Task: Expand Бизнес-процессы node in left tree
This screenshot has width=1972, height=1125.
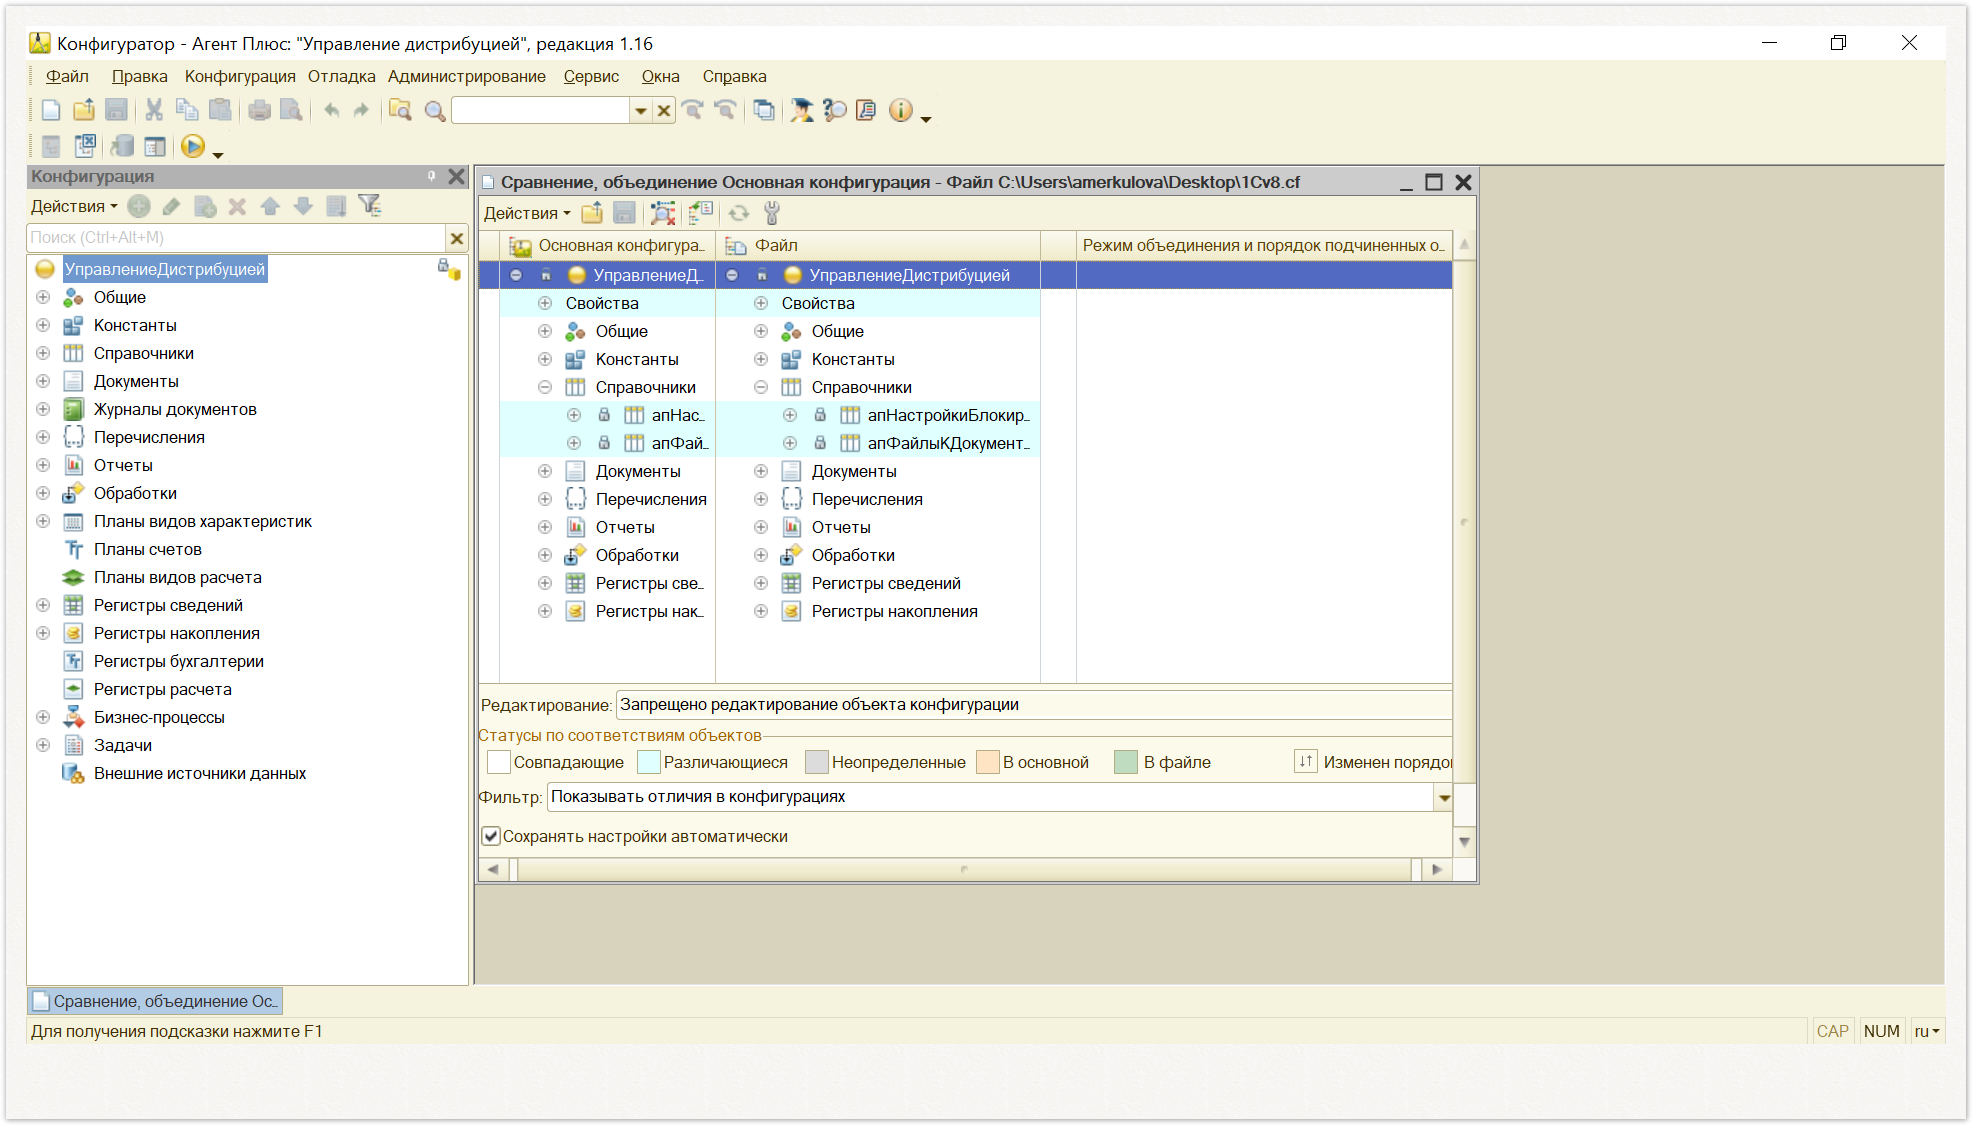Action: pos(43,717)
